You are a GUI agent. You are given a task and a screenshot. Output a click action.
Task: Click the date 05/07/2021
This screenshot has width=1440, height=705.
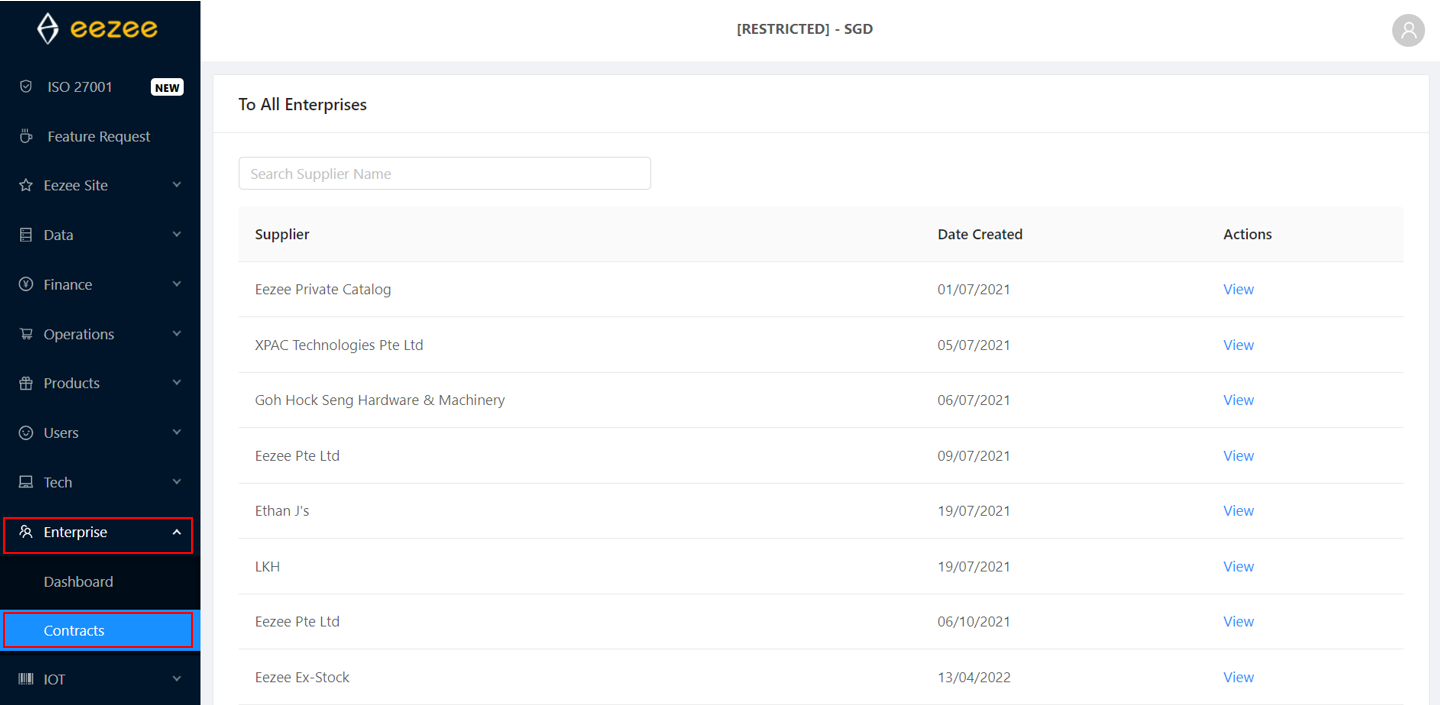click(x=974, y=345)
